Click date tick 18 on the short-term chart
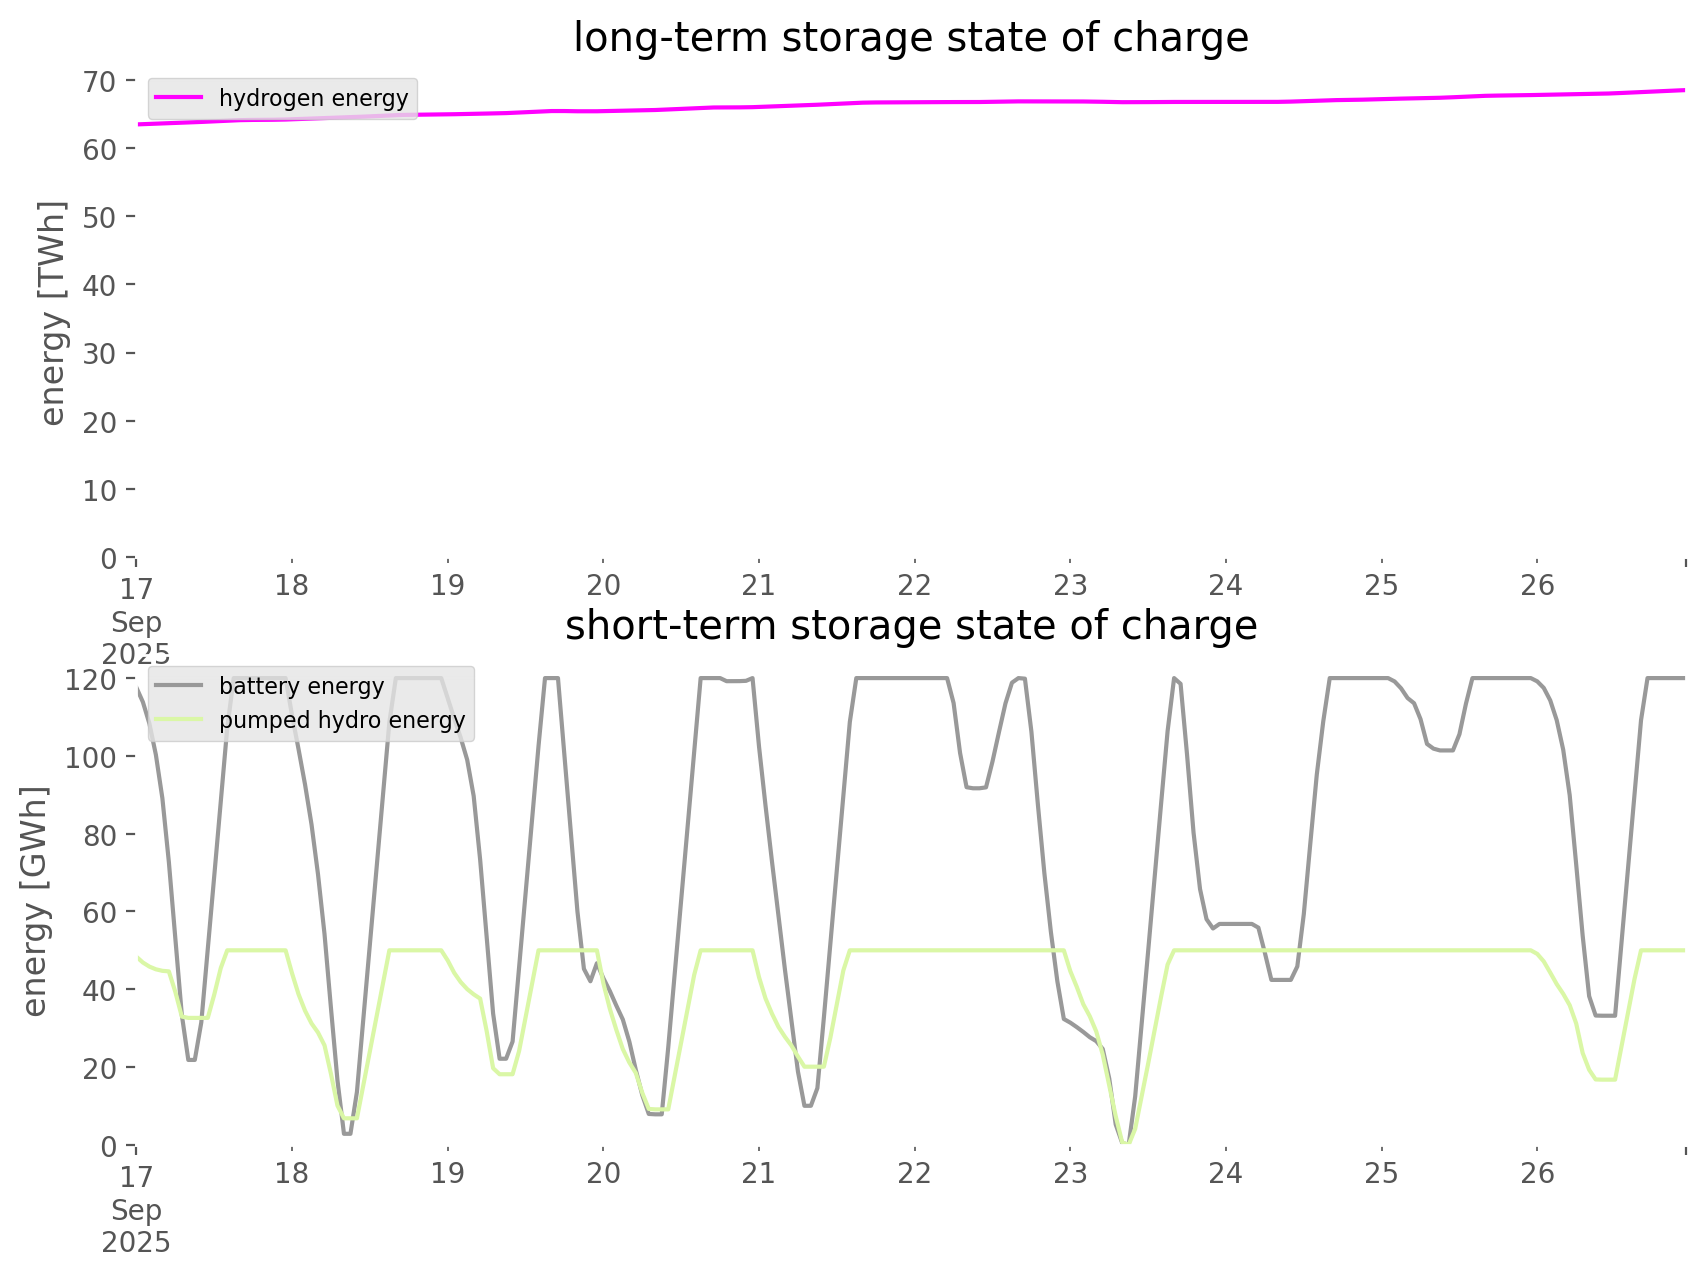 [291, 1173]
